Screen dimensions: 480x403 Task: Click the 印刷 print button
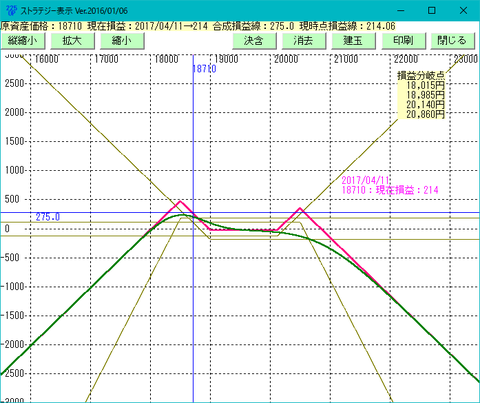coord(403,41)
